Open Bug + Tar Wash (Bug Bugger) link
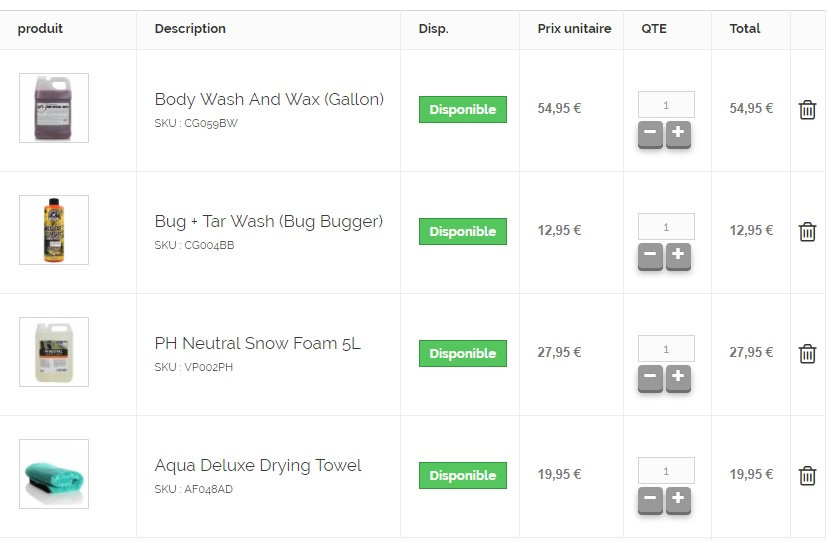 tap(268, 221)
